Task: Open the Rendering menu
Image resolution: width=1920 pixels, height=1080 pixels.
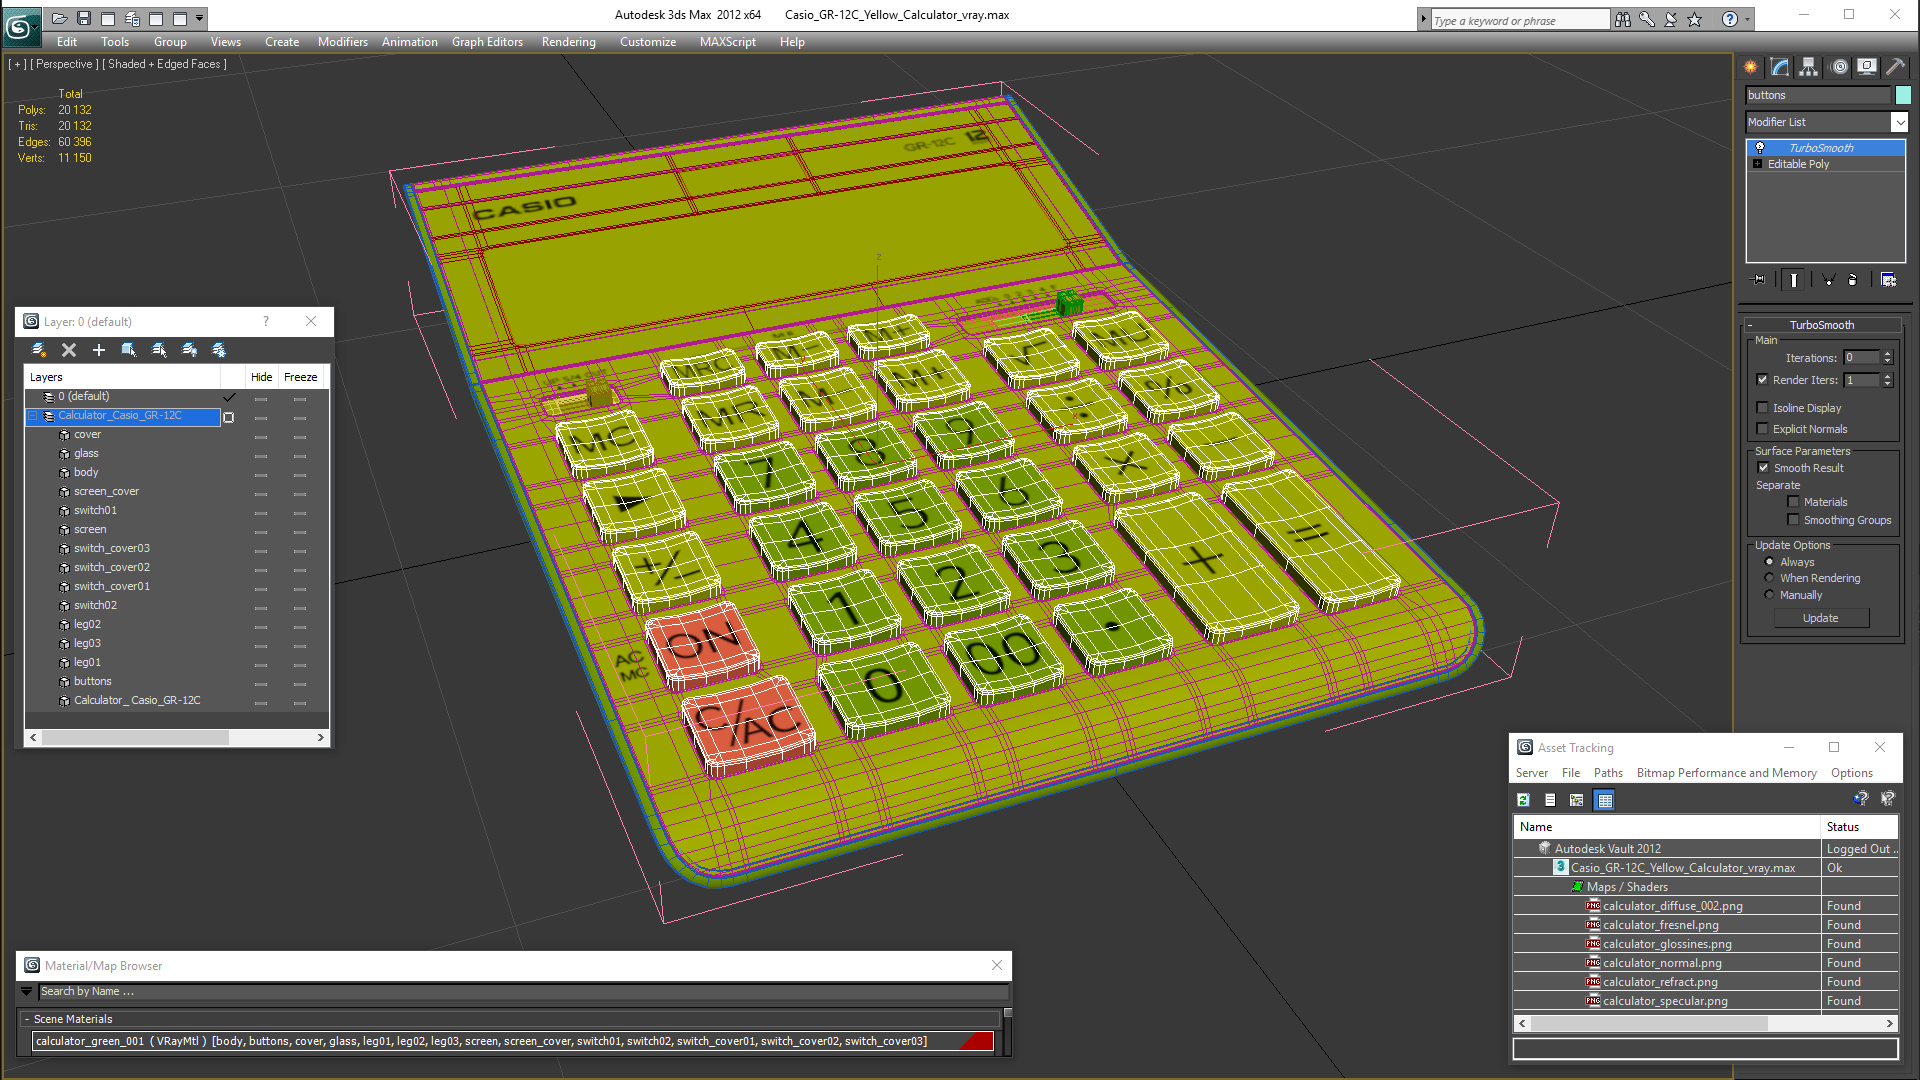Action: point(568,42)
